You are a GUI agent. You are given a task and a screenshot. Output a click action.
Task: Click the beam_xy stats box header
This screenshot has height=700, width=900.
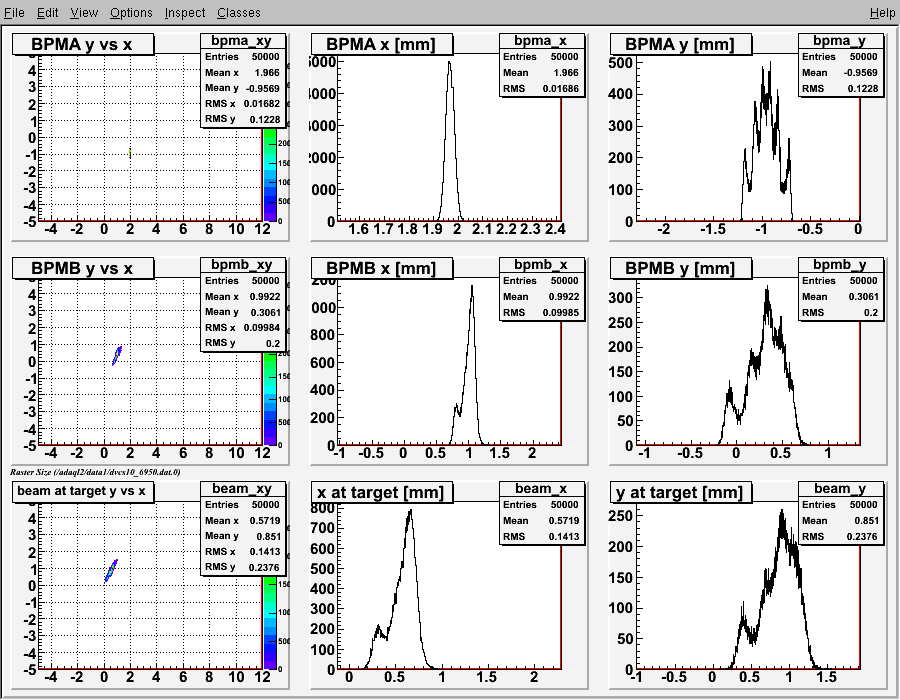243,488
